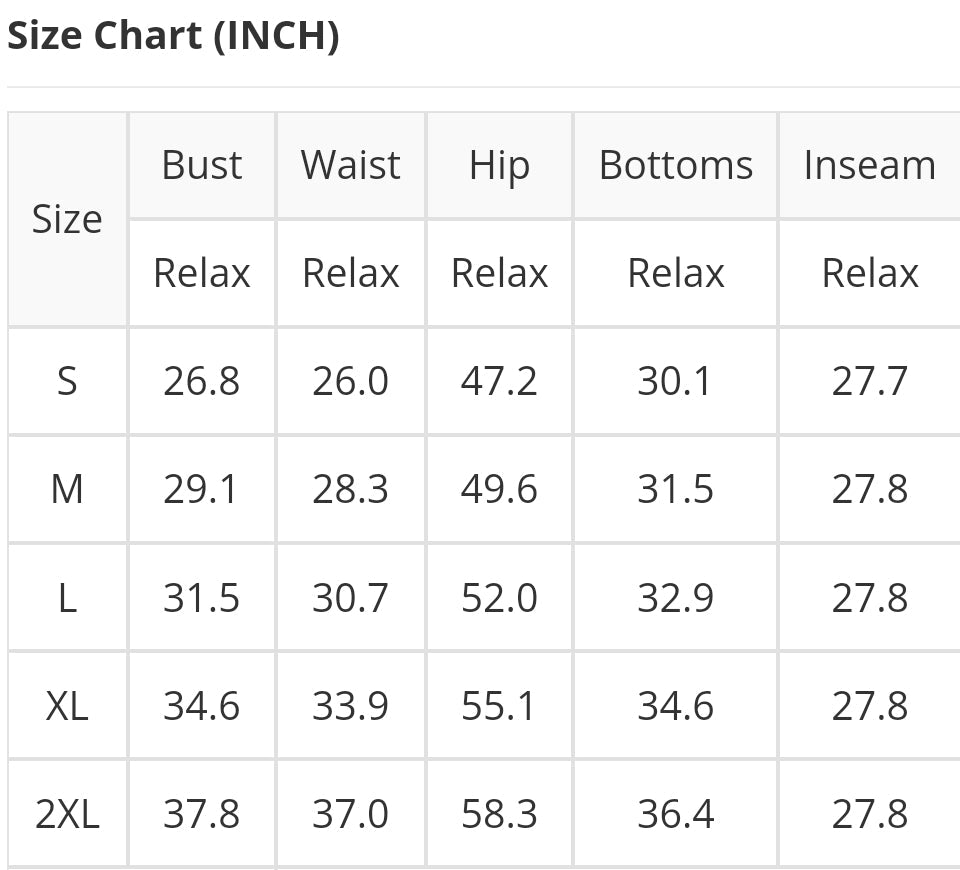Select hip value 52.0 for size L
Screen dimensions: 960x870
pyautogui.click(x=499, y=598)
